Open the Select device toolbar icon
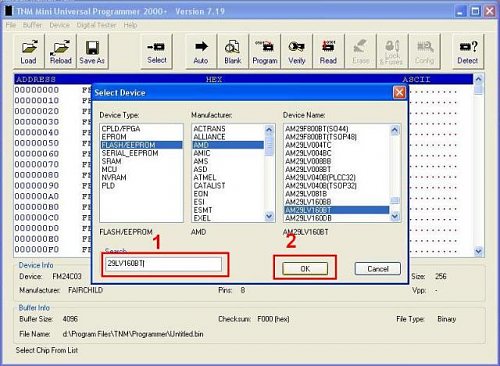Screen dimensions: 500x366 coord(157,52)
